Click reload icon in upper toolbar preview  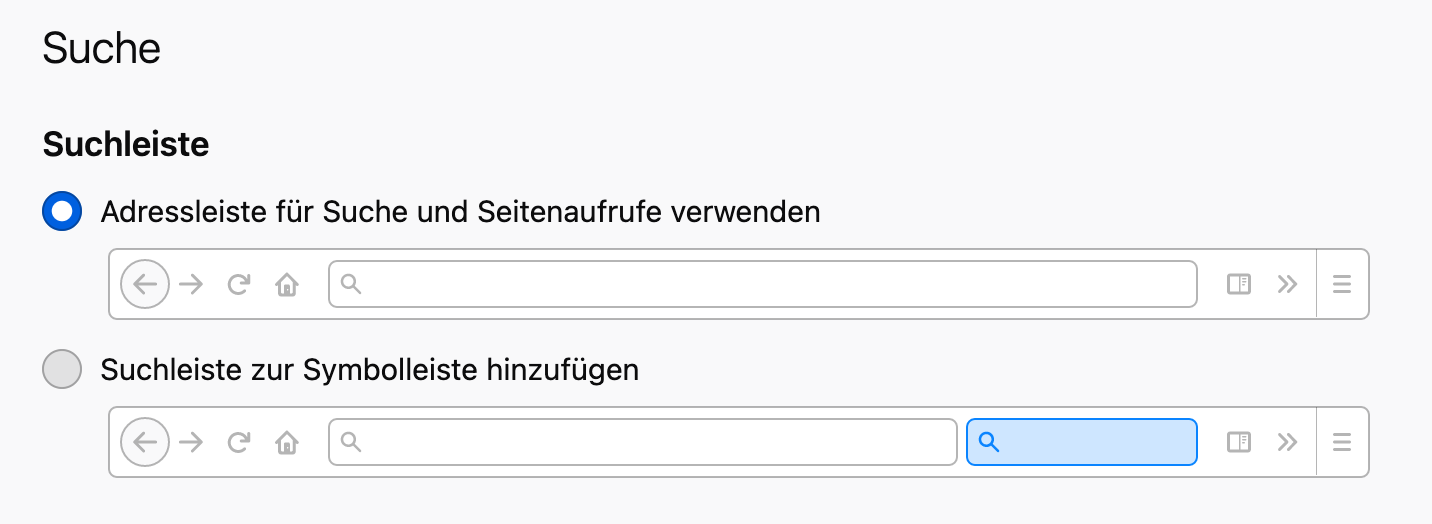pos(238,284)
